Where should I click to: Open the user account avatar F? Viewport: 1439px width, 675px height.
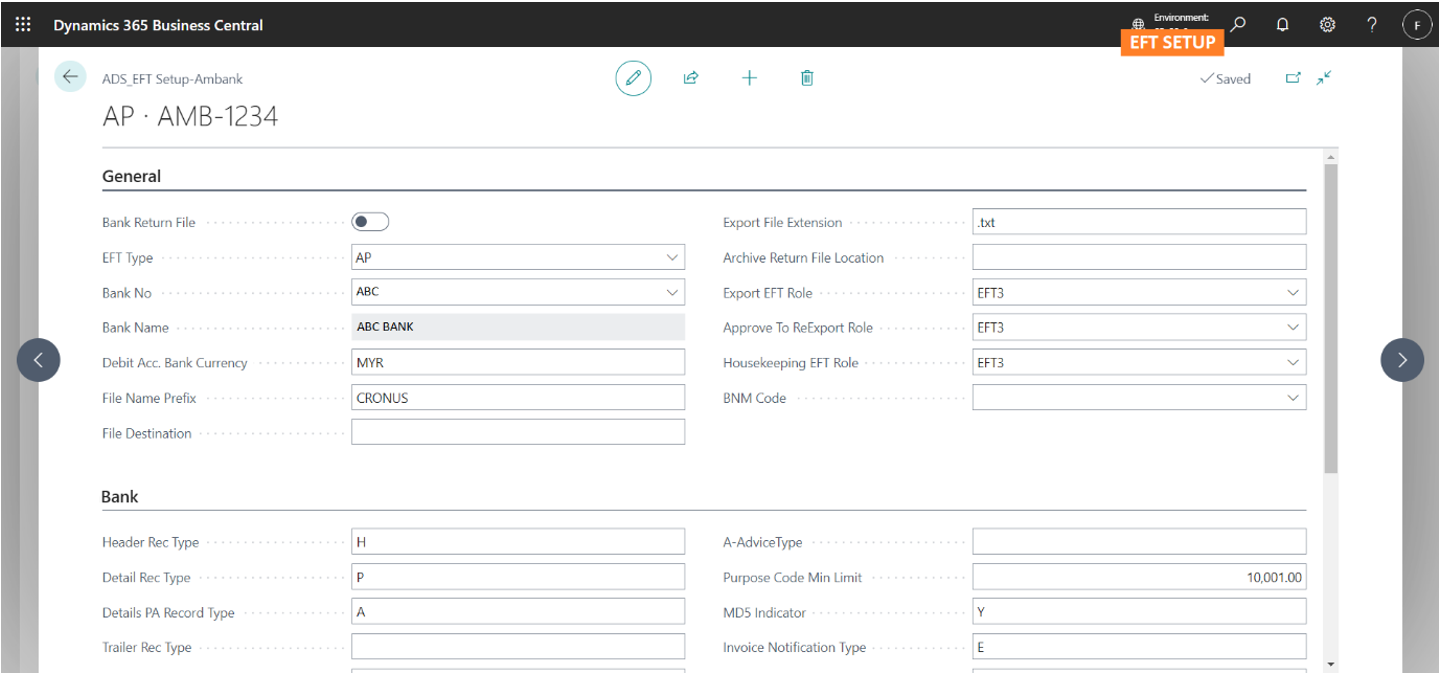point(1417,25)
